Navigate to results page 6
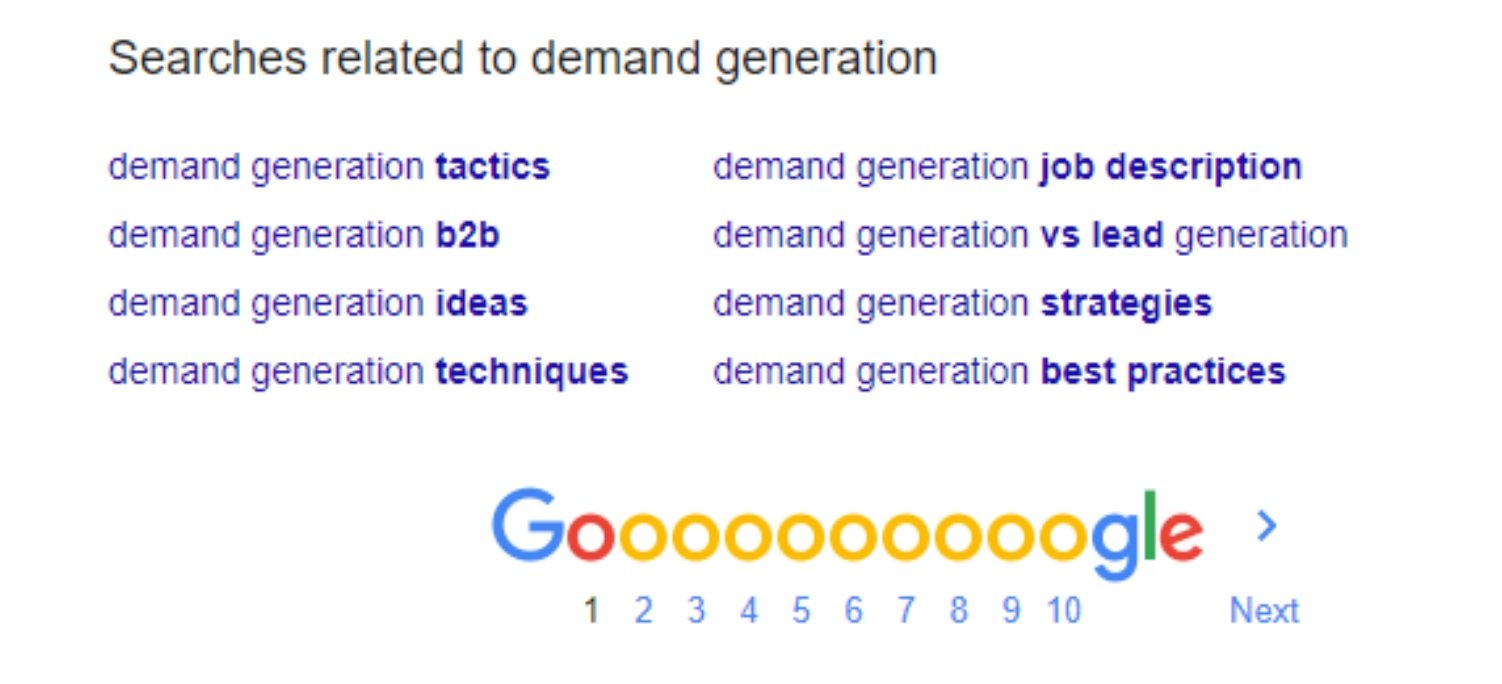 click(853, 610)
